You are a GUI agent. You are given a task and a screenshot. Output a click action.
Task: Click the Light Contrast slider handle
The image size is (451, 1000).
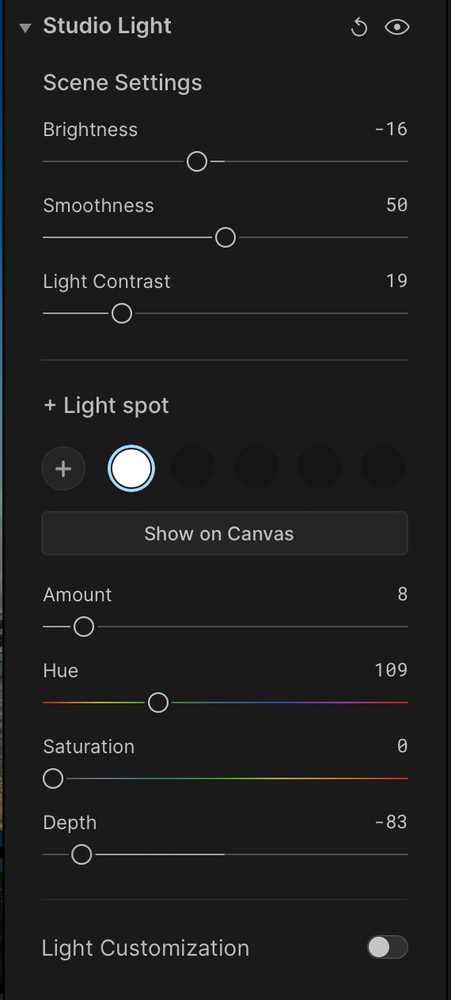(121, 313)
